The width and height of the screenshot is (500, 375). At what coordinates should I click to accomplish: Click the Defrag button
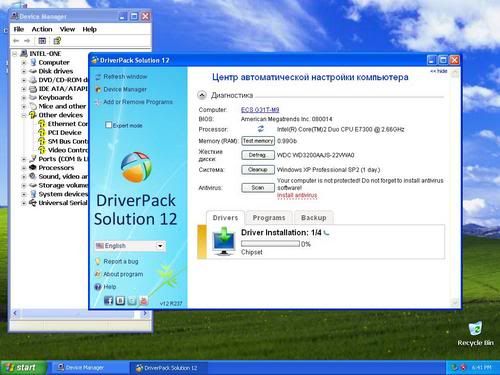point(258,155)
